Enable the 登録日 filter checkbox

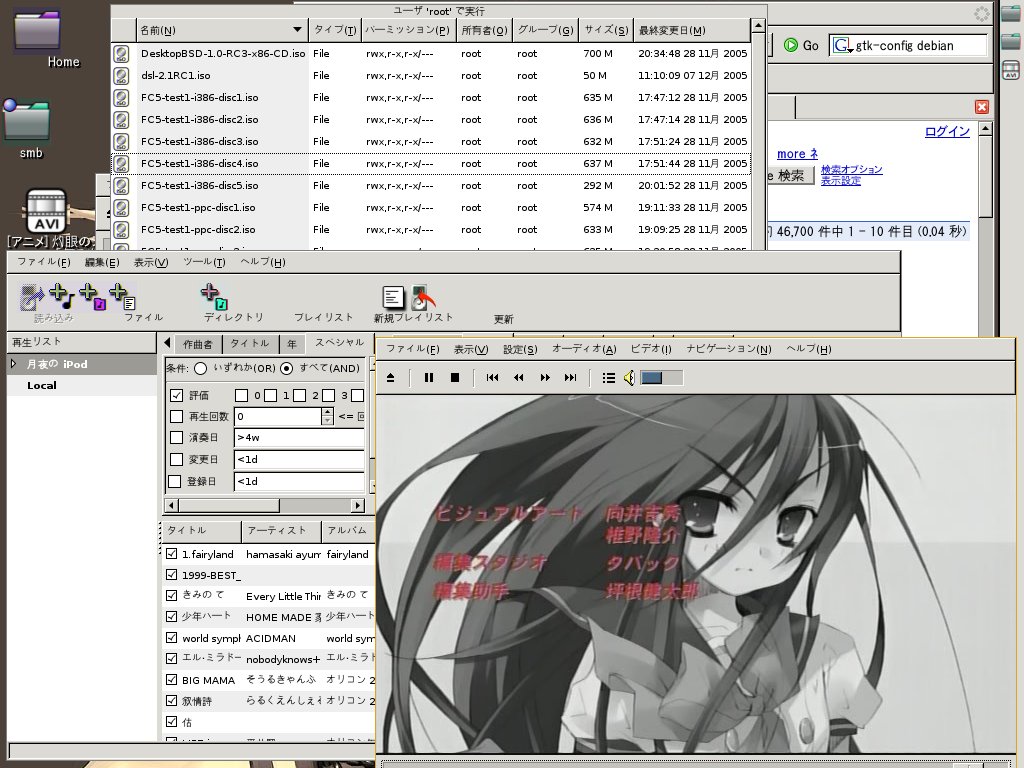pos(174,481)
